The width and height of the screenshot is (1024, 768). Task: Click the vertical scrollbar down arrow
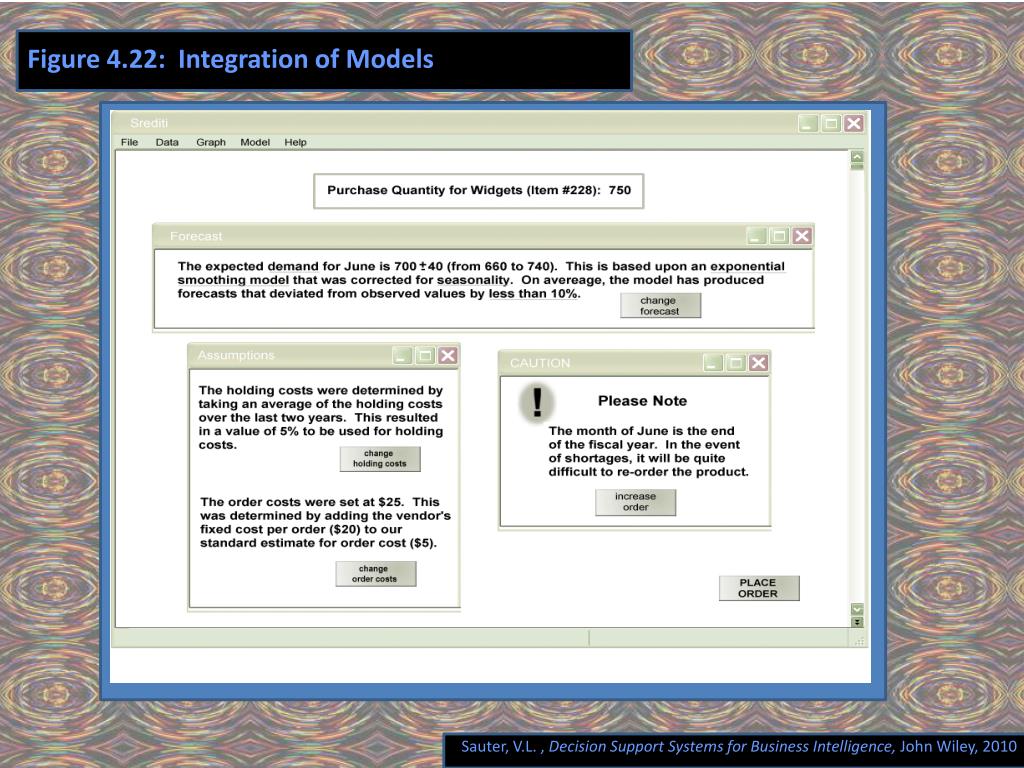point(857,609)
